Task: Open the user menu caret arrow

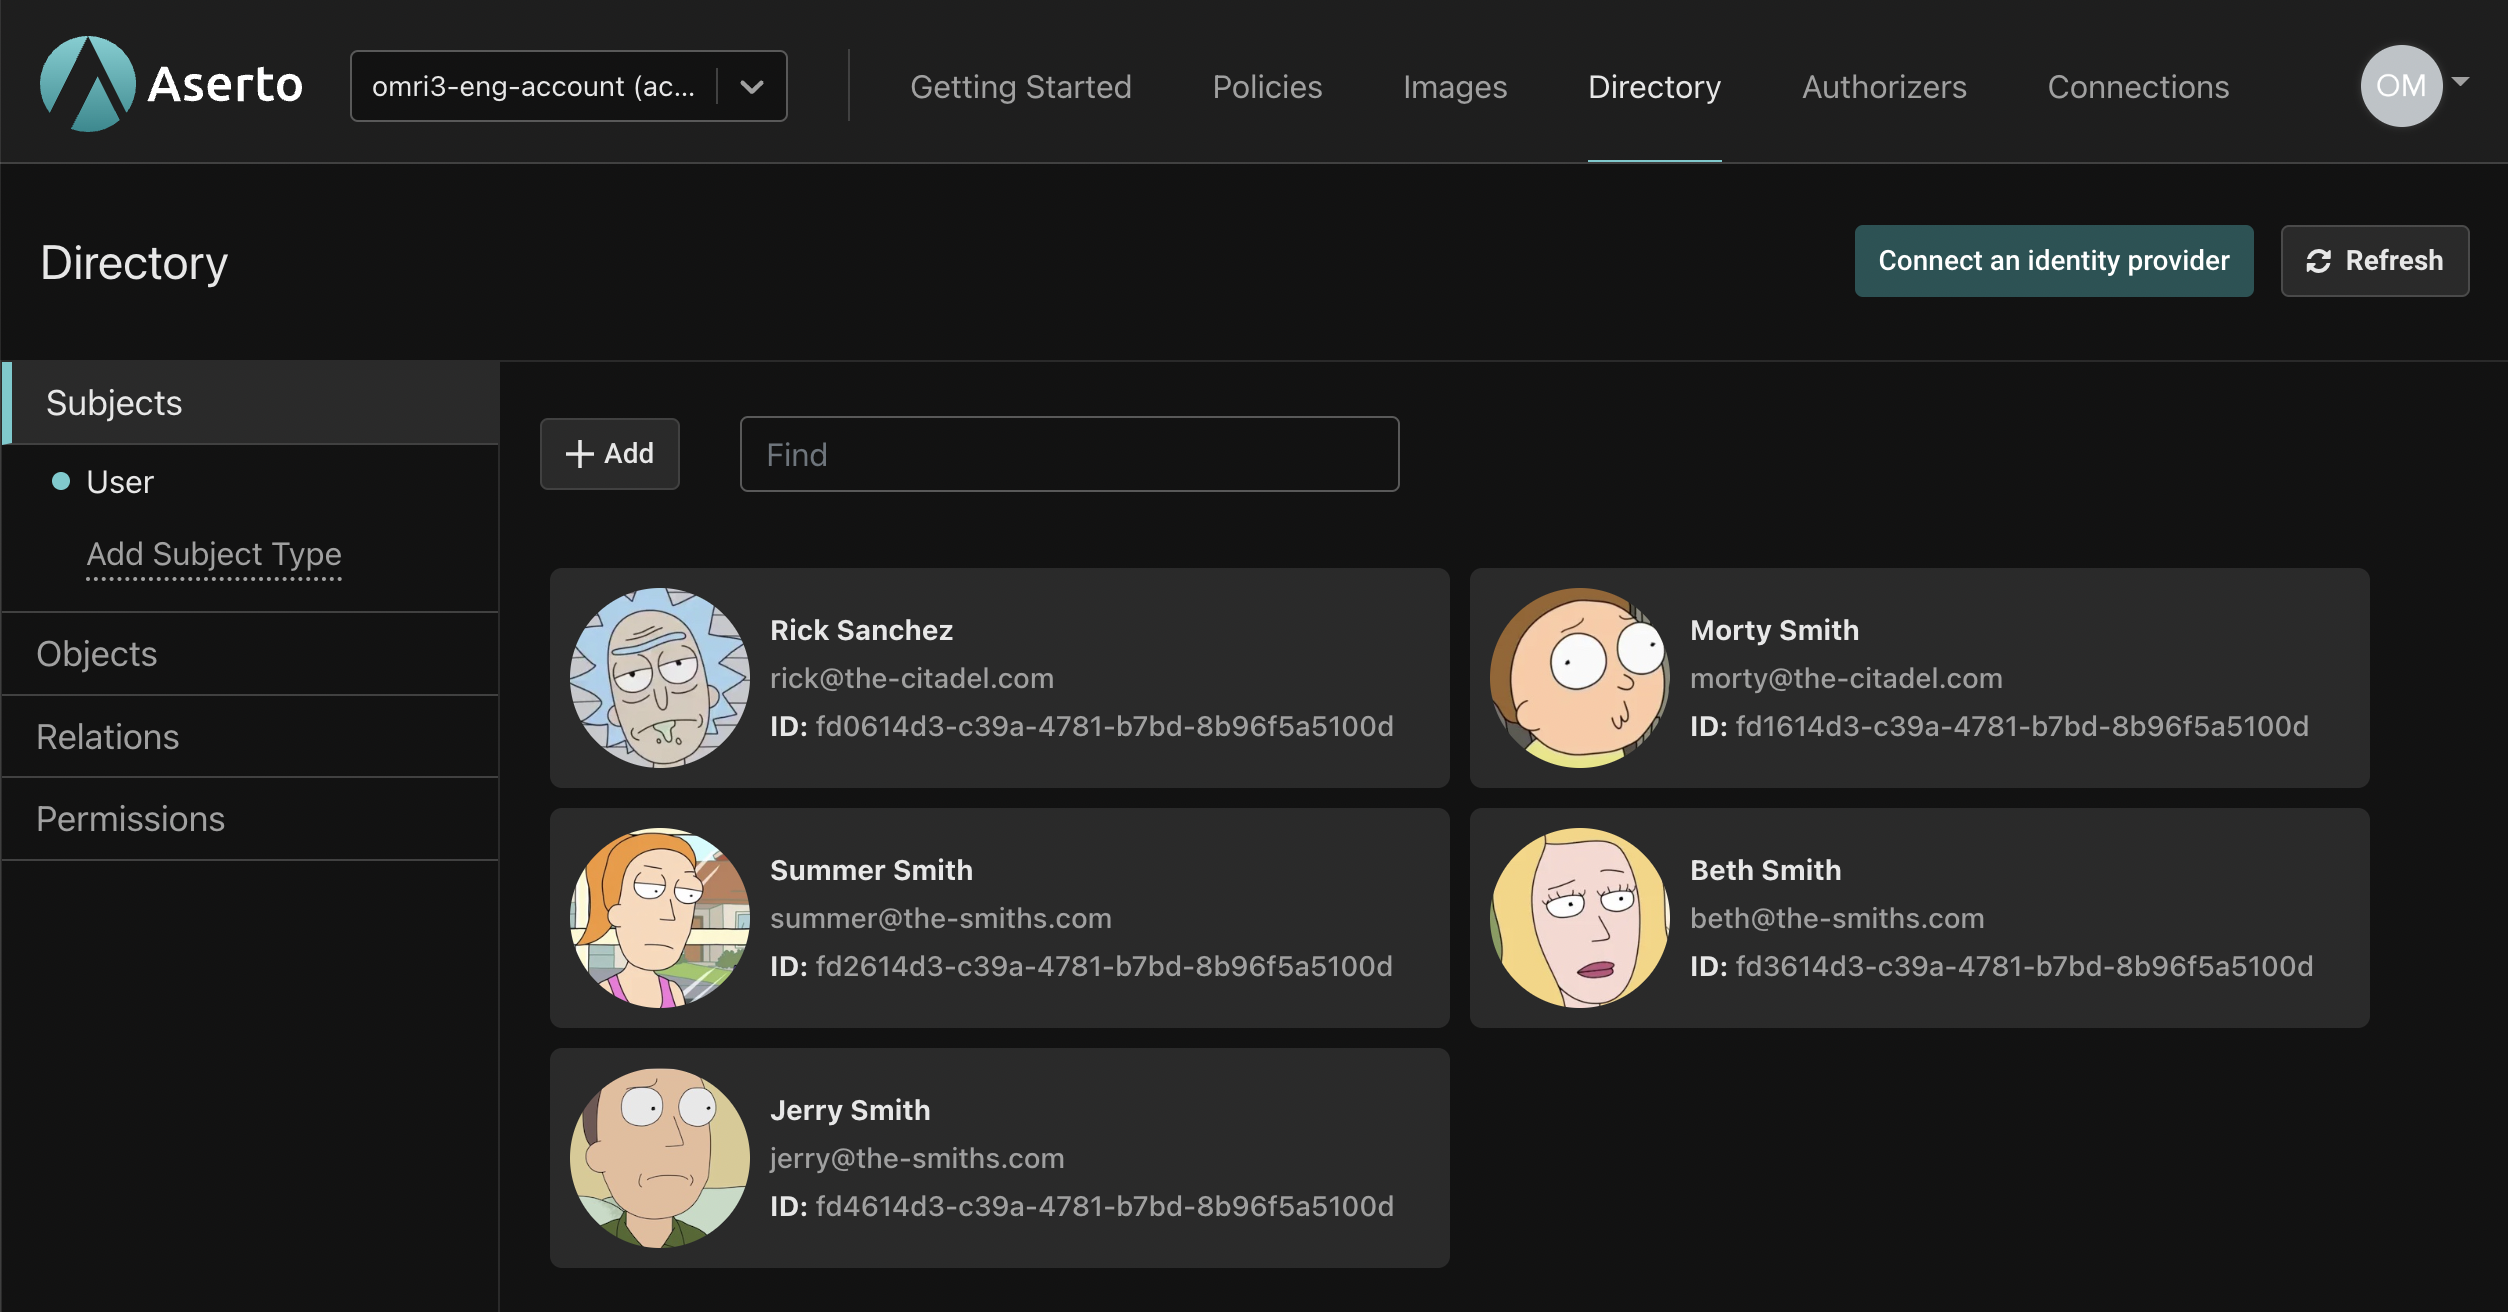Action: [2461, 82]
